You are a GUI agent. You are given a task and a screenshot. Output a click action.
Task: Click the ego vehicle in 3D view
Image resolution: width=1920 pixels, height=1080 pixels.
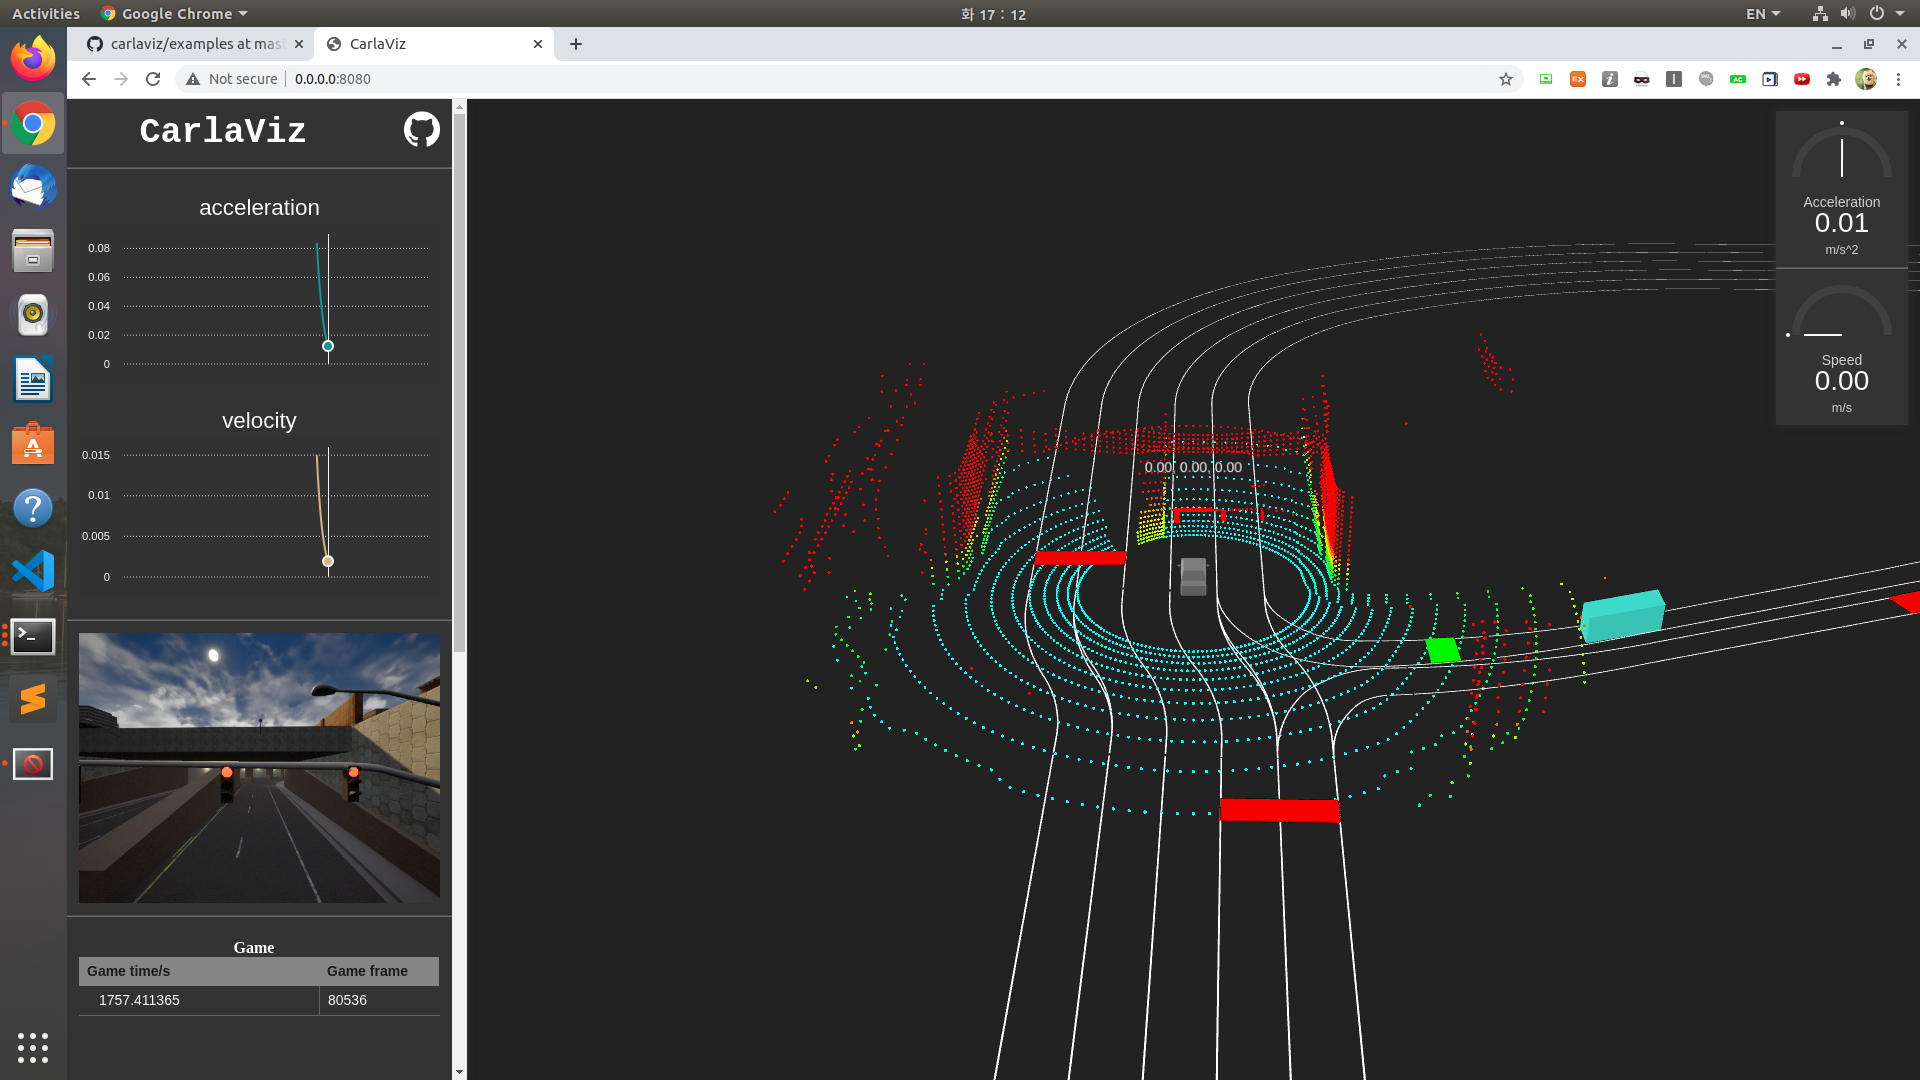click(1193, 577)
